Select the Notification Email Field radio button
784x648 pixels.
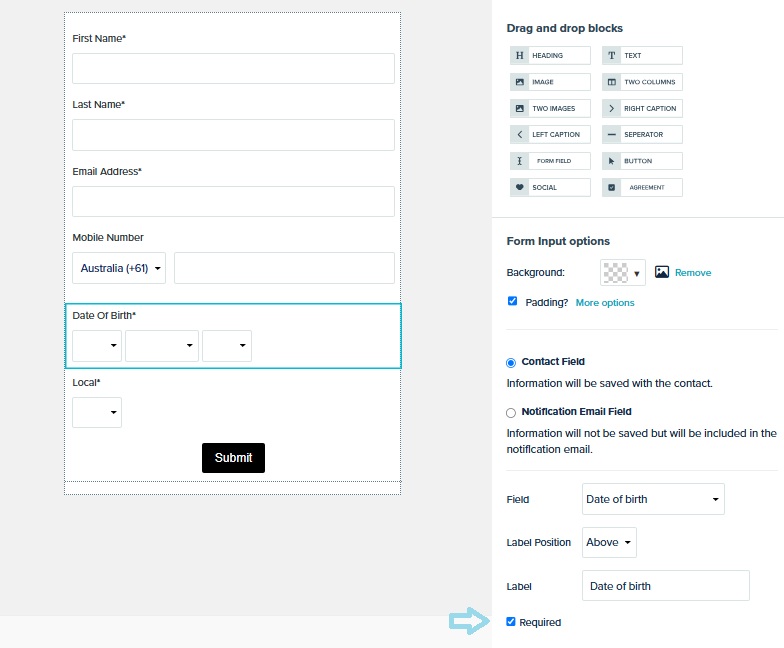pos(510,412)
